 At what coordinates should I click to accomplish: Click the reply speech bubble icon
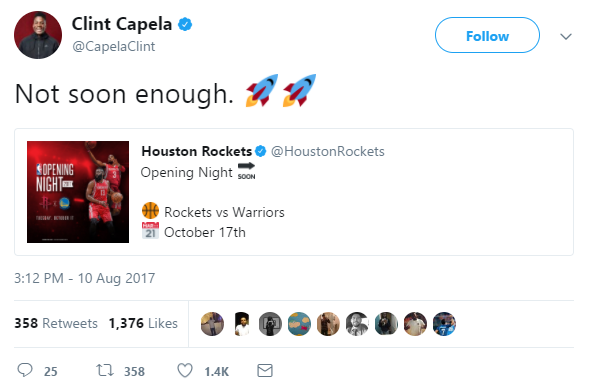[25, 370]
